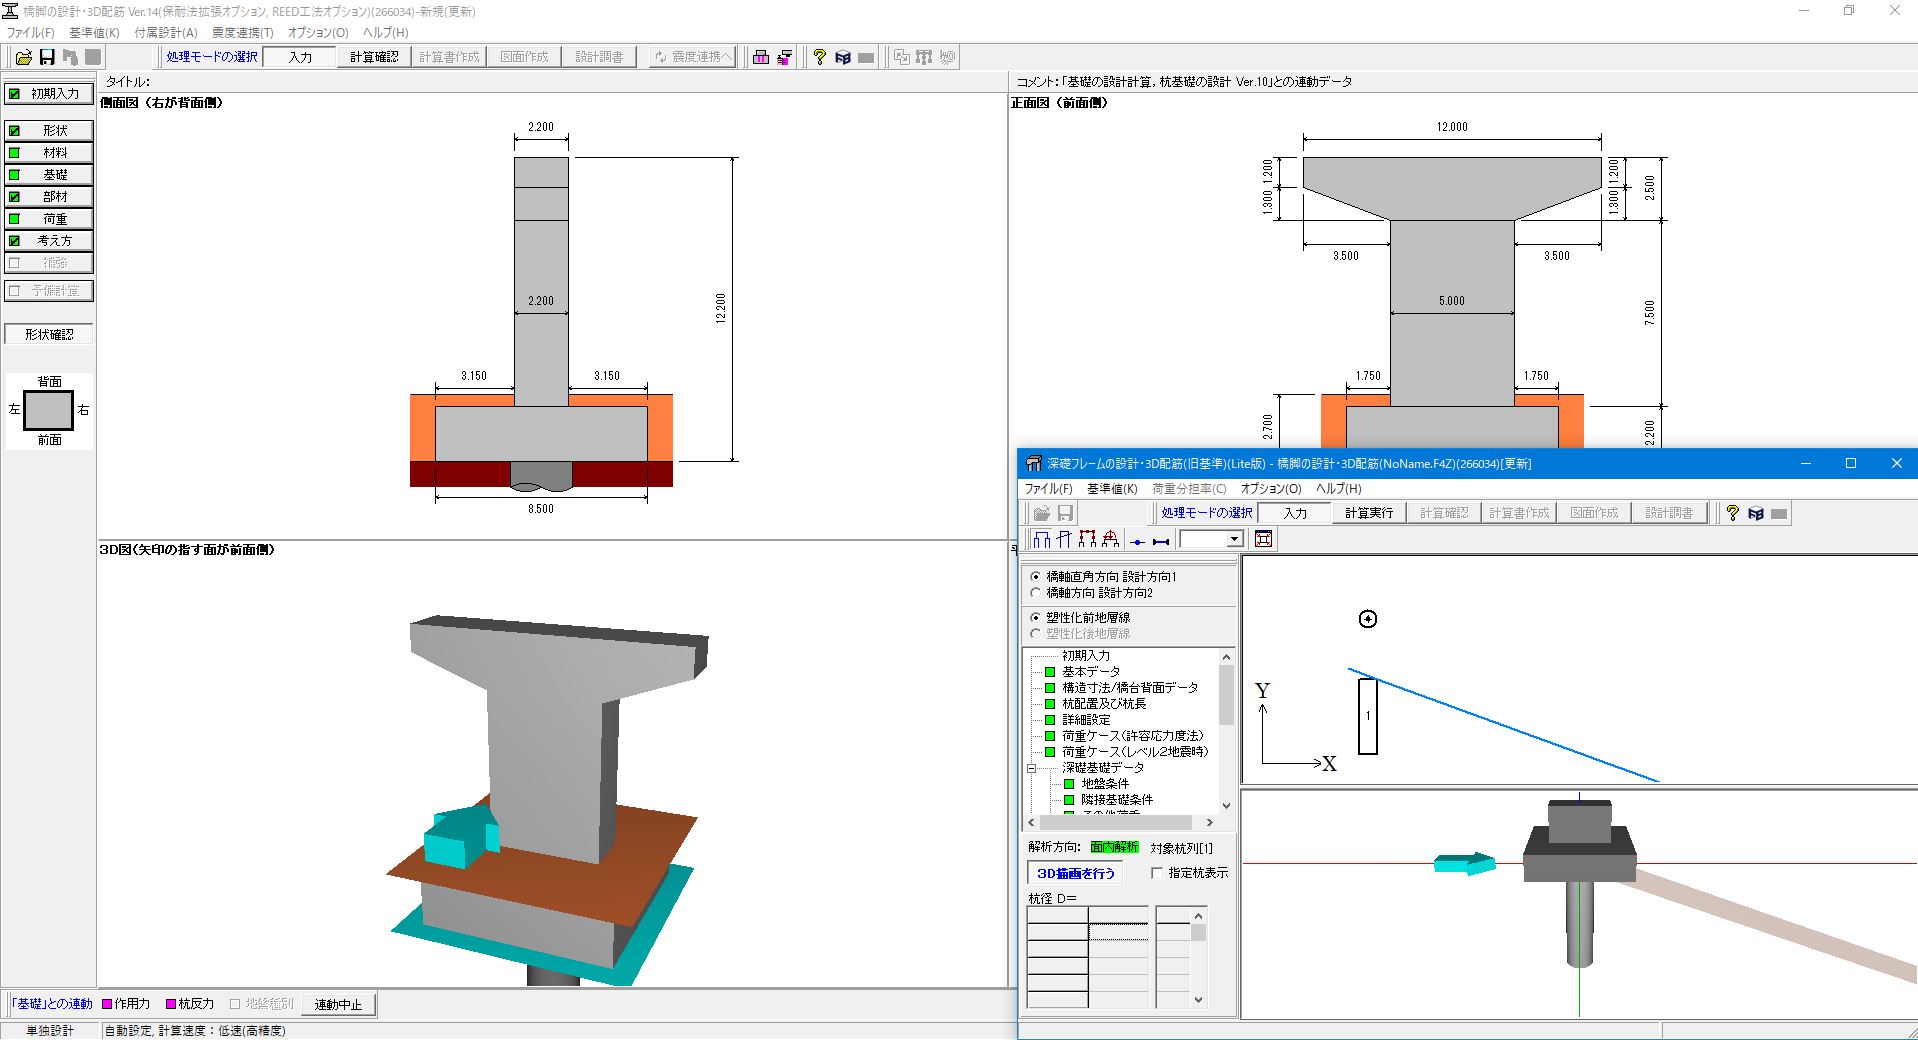Open the 付属設計(A) menu
The height and width of the screenshot is (1040, 1918).
coord(166,32)
